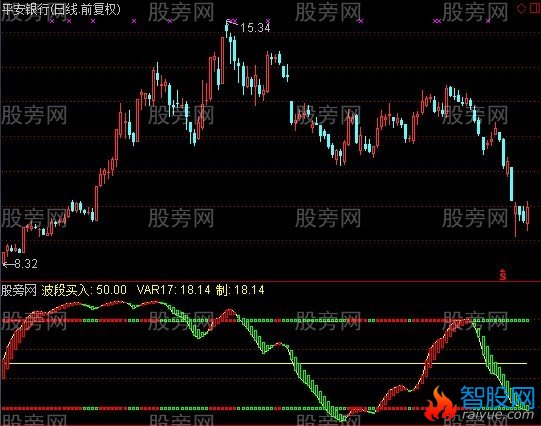541x426 pixels.
Task: Click indicator name 股旁网 left of 波段买入
Action: 19,290
